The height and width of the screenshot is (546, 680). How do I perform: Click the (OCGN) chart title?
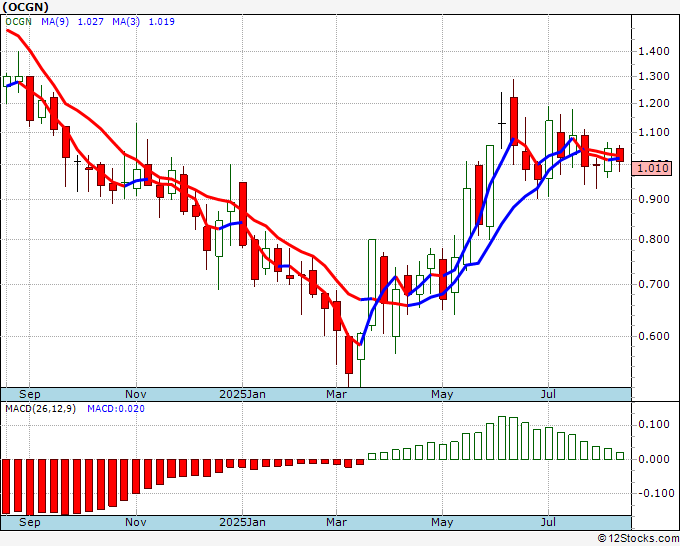click(25, 7)
